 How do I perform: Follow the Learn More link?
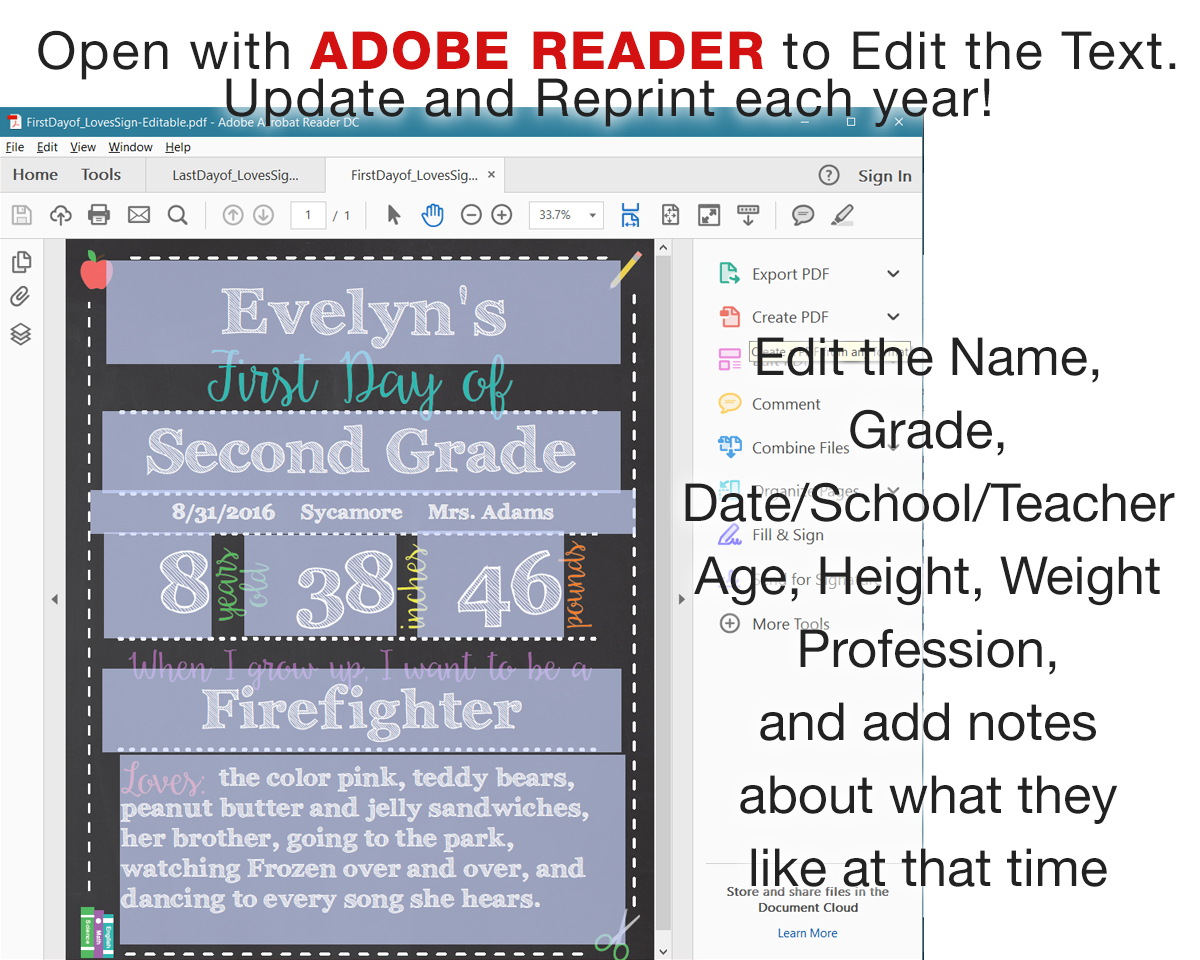[808, 933]
